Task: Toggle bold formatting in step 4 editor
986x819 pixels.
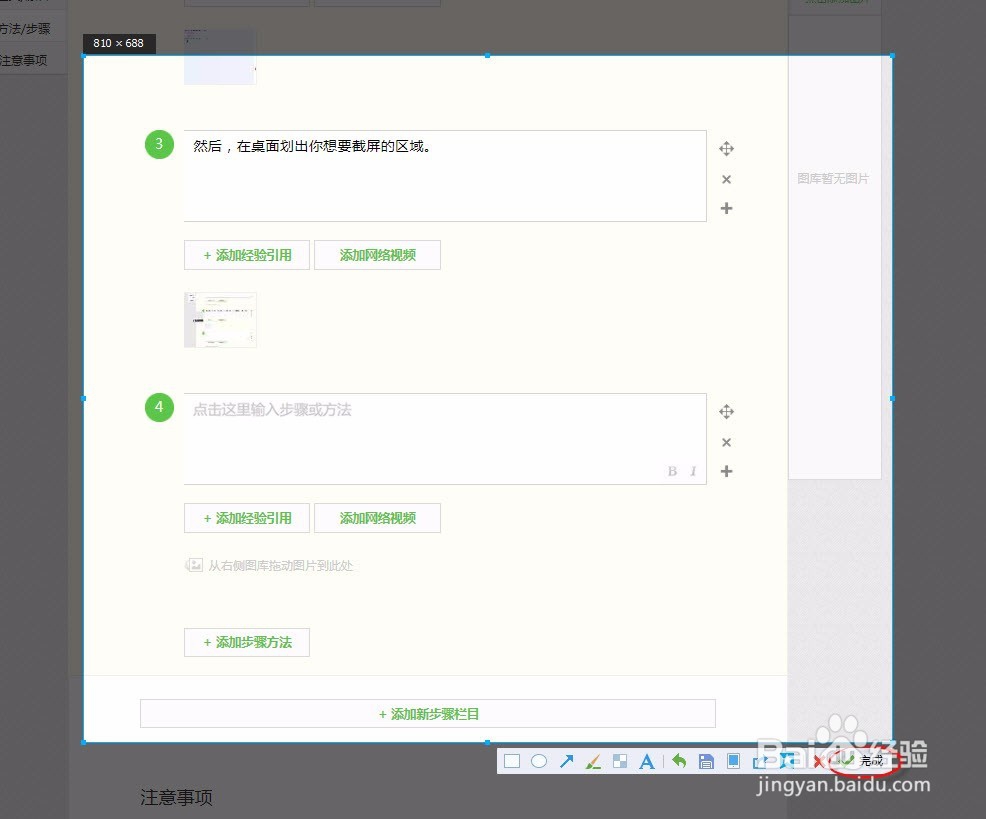Action: 672,471
